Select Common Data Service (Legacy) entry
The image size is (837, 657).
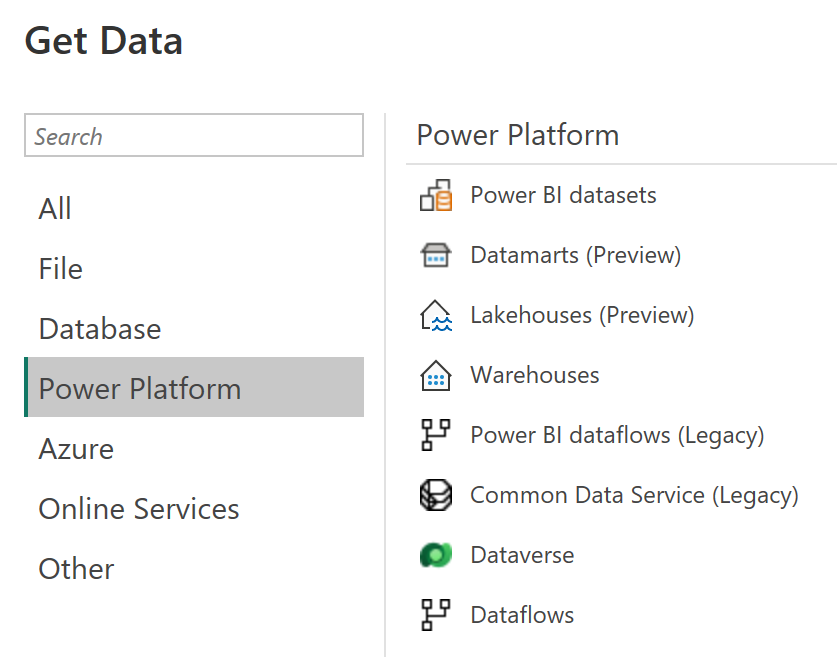pyautogui.click(x=634, y=495)
